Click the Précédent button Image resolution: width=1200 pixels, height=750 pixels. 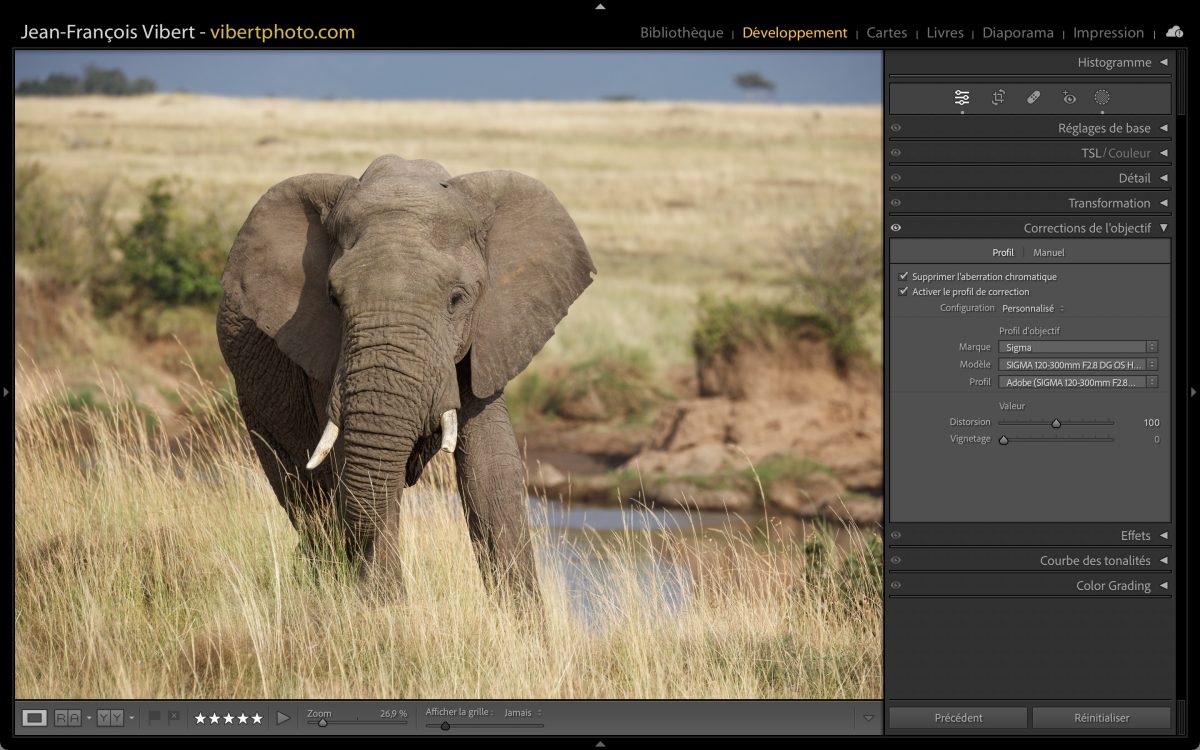point(958,718)
